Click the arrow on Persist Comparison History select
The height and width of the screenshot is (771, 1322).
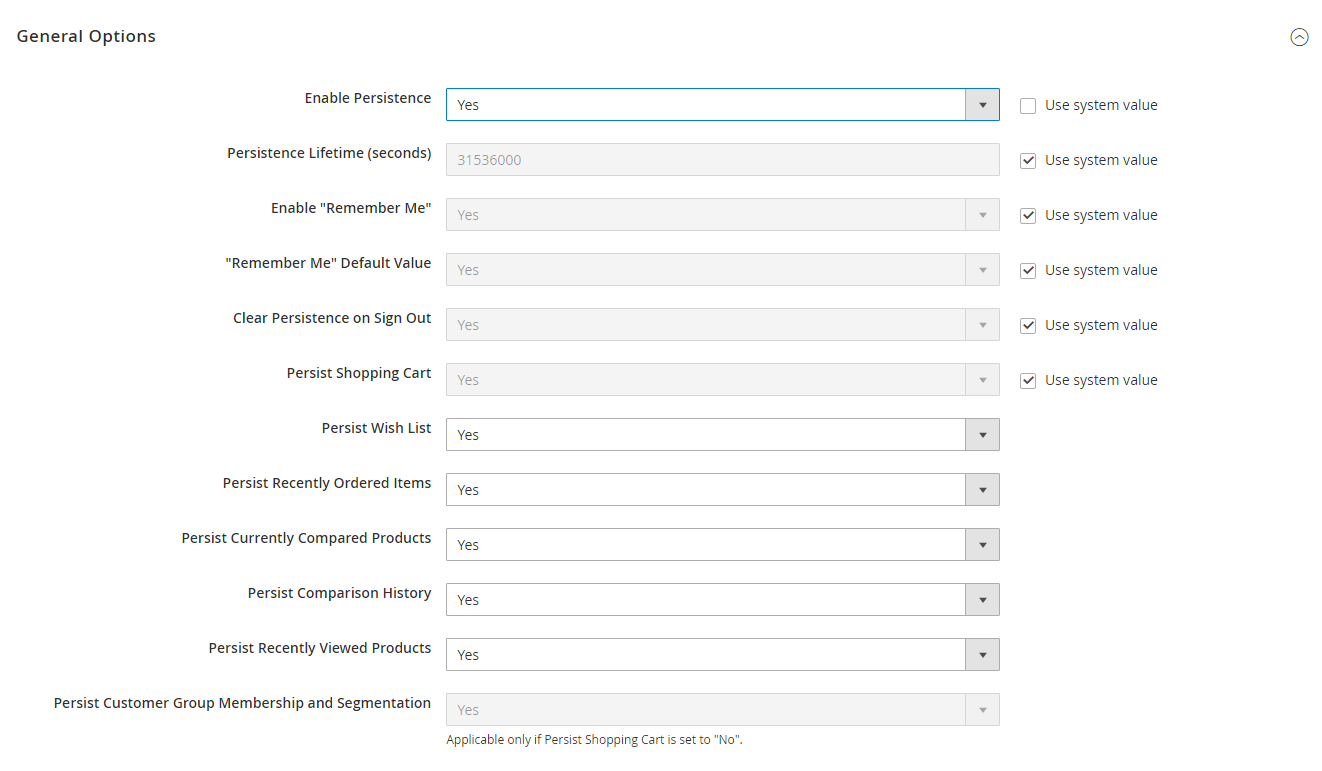pos(982,599)
